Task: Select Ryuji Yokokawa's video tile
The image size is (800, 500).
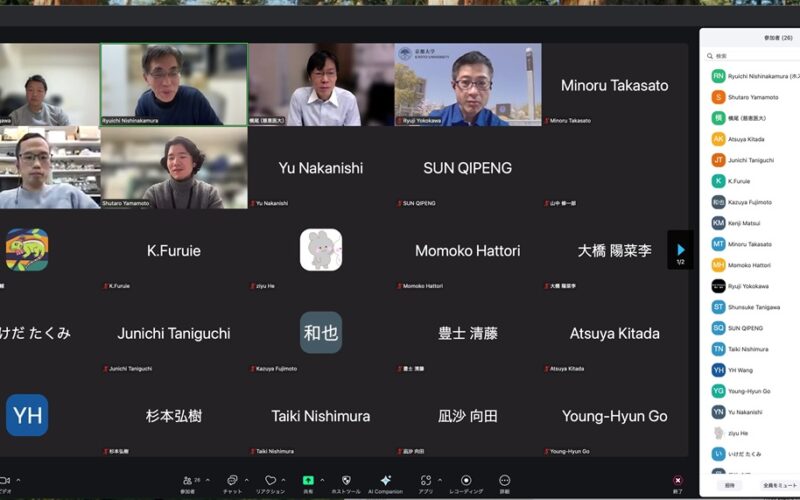Action: [468, 84]
